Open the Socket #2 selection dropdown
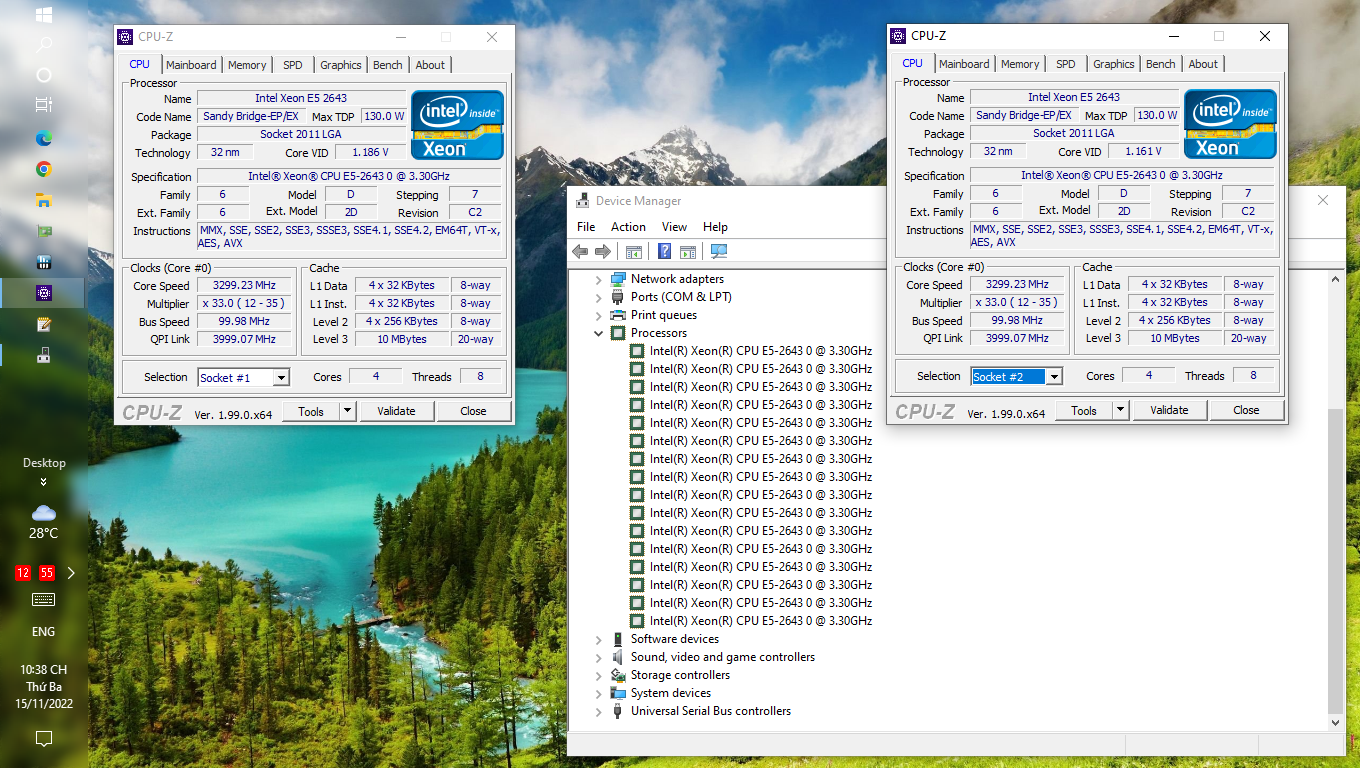Screen dimensions: 1360x768 tap(1054, 377)
